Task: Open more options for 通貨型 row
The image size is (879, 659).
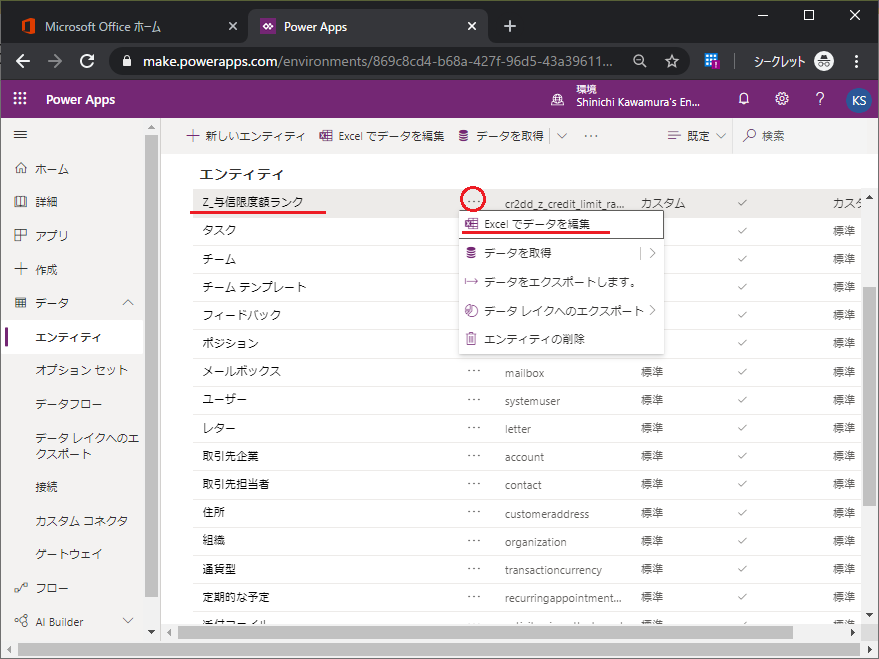Action: click(x=474, y=568)
